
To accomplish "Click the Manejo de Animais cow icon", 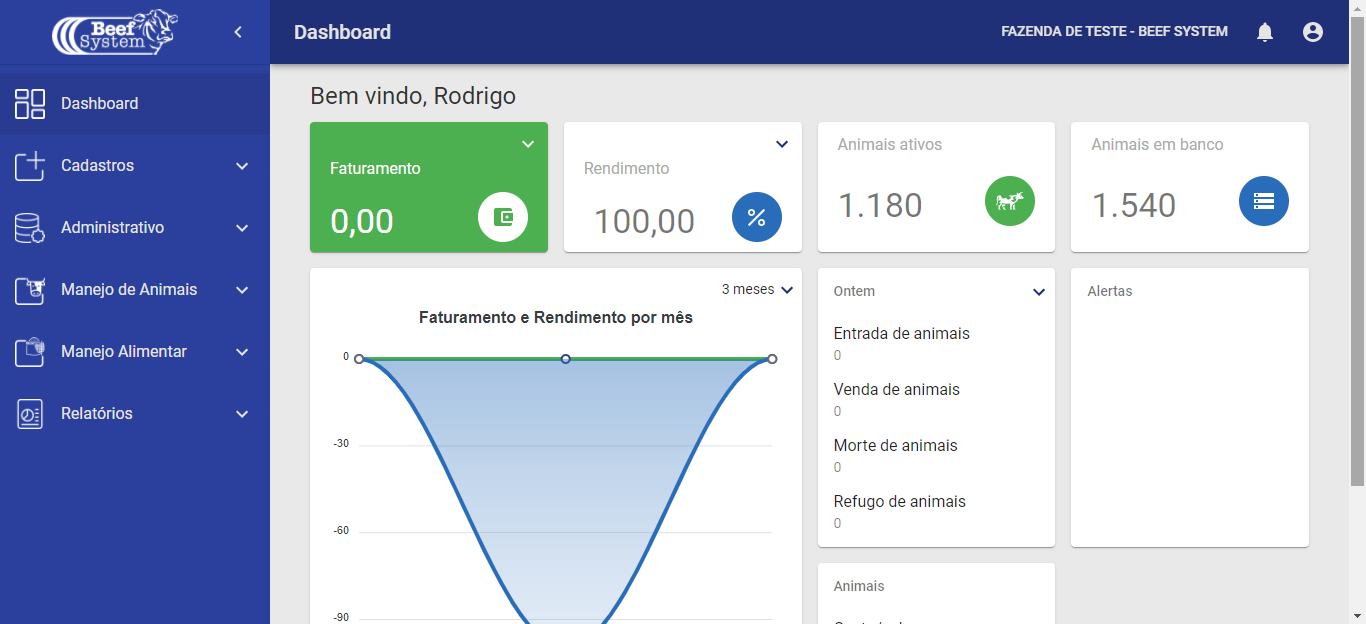I will 30,290.
